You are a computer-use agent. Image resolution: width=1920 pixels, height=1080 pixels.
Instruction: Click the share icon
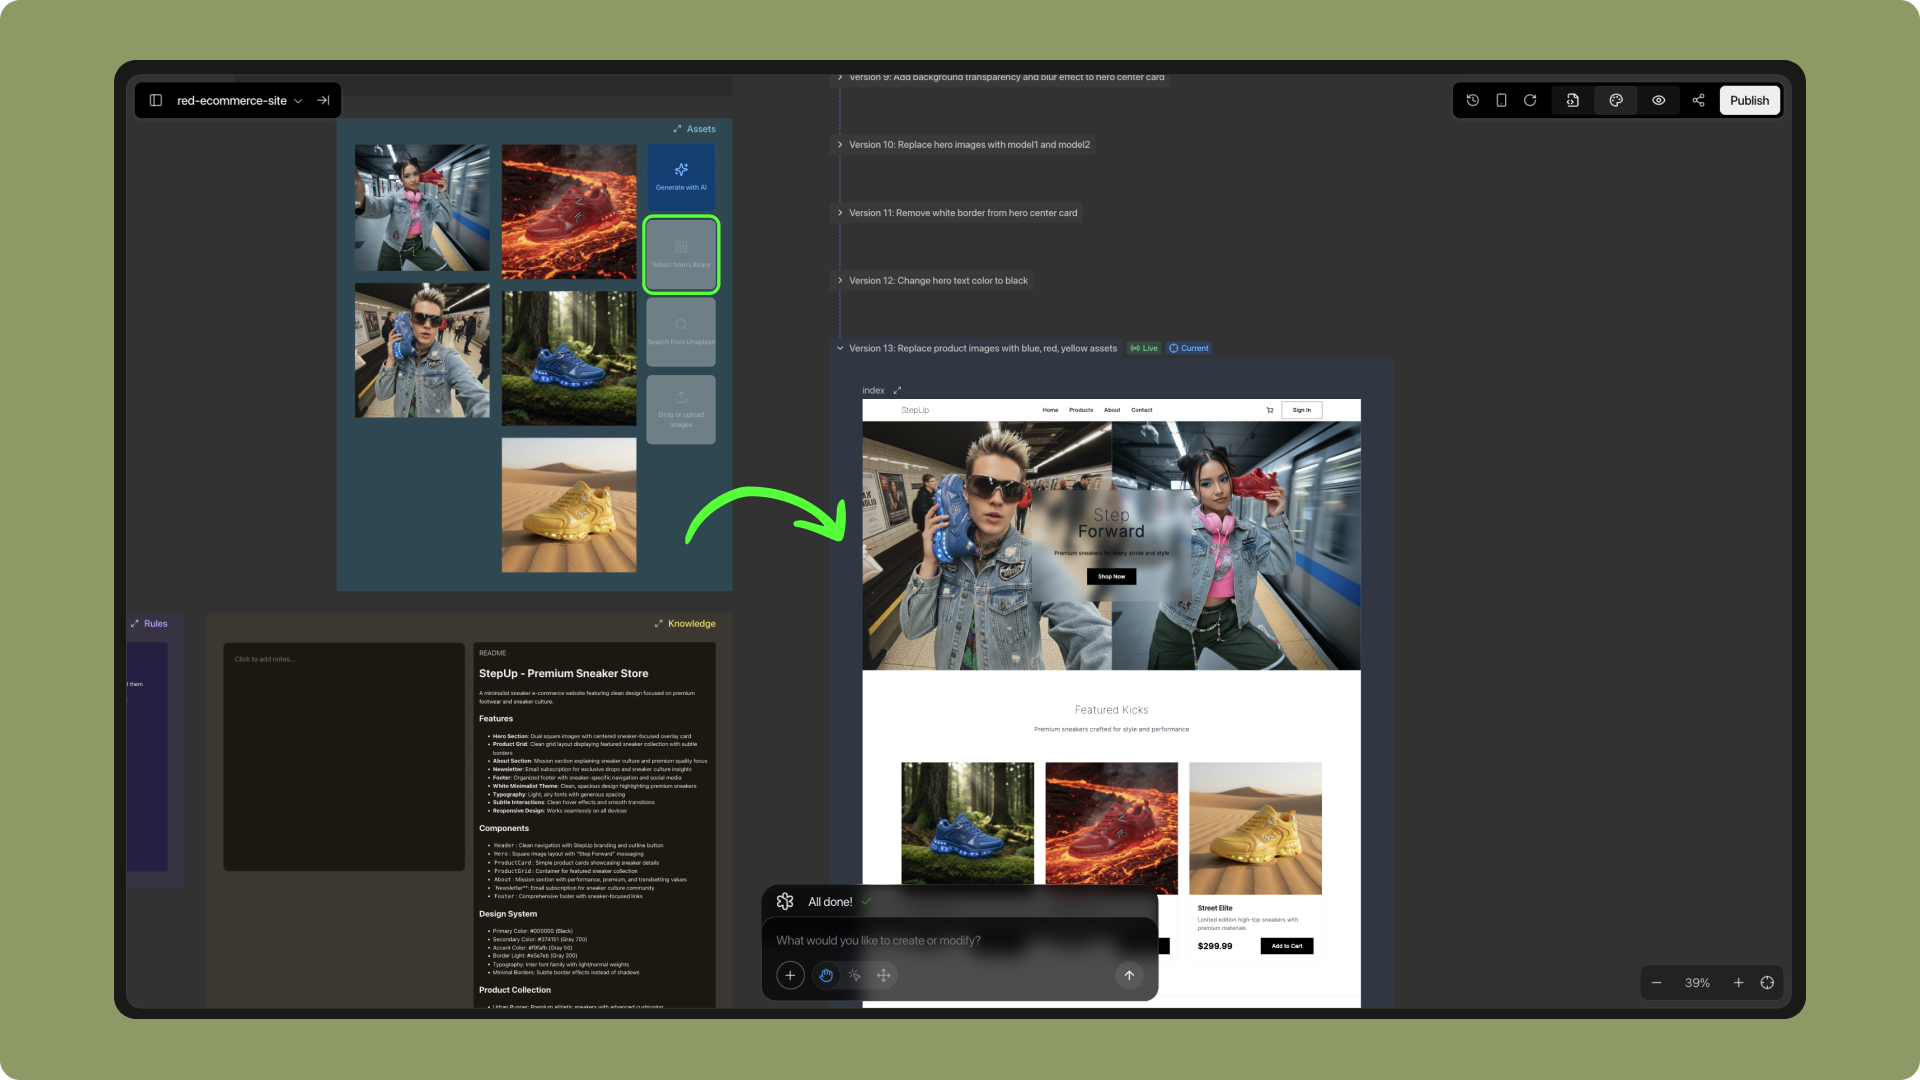pyautogui.click(x=1698, y=100)
